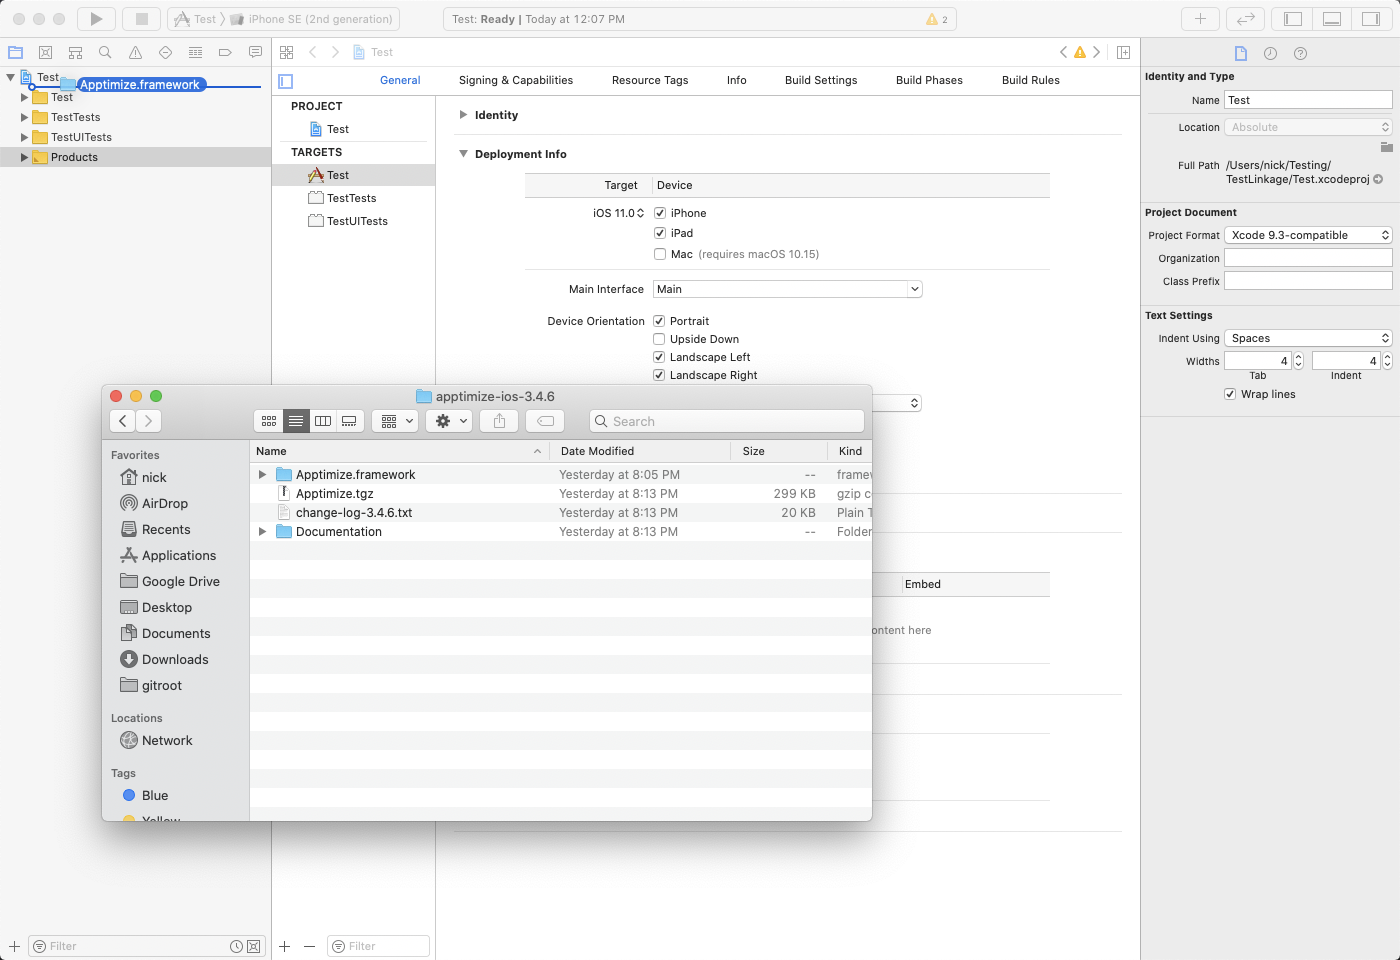Toggle the navigator panel visibility button
Screen dimensions: 1400x960
[1293, 19]
